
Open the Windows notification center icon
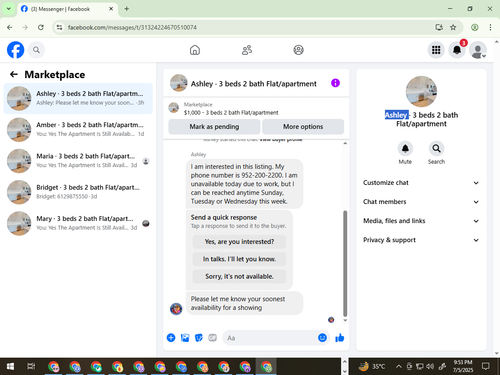click(x=486, y=367)
